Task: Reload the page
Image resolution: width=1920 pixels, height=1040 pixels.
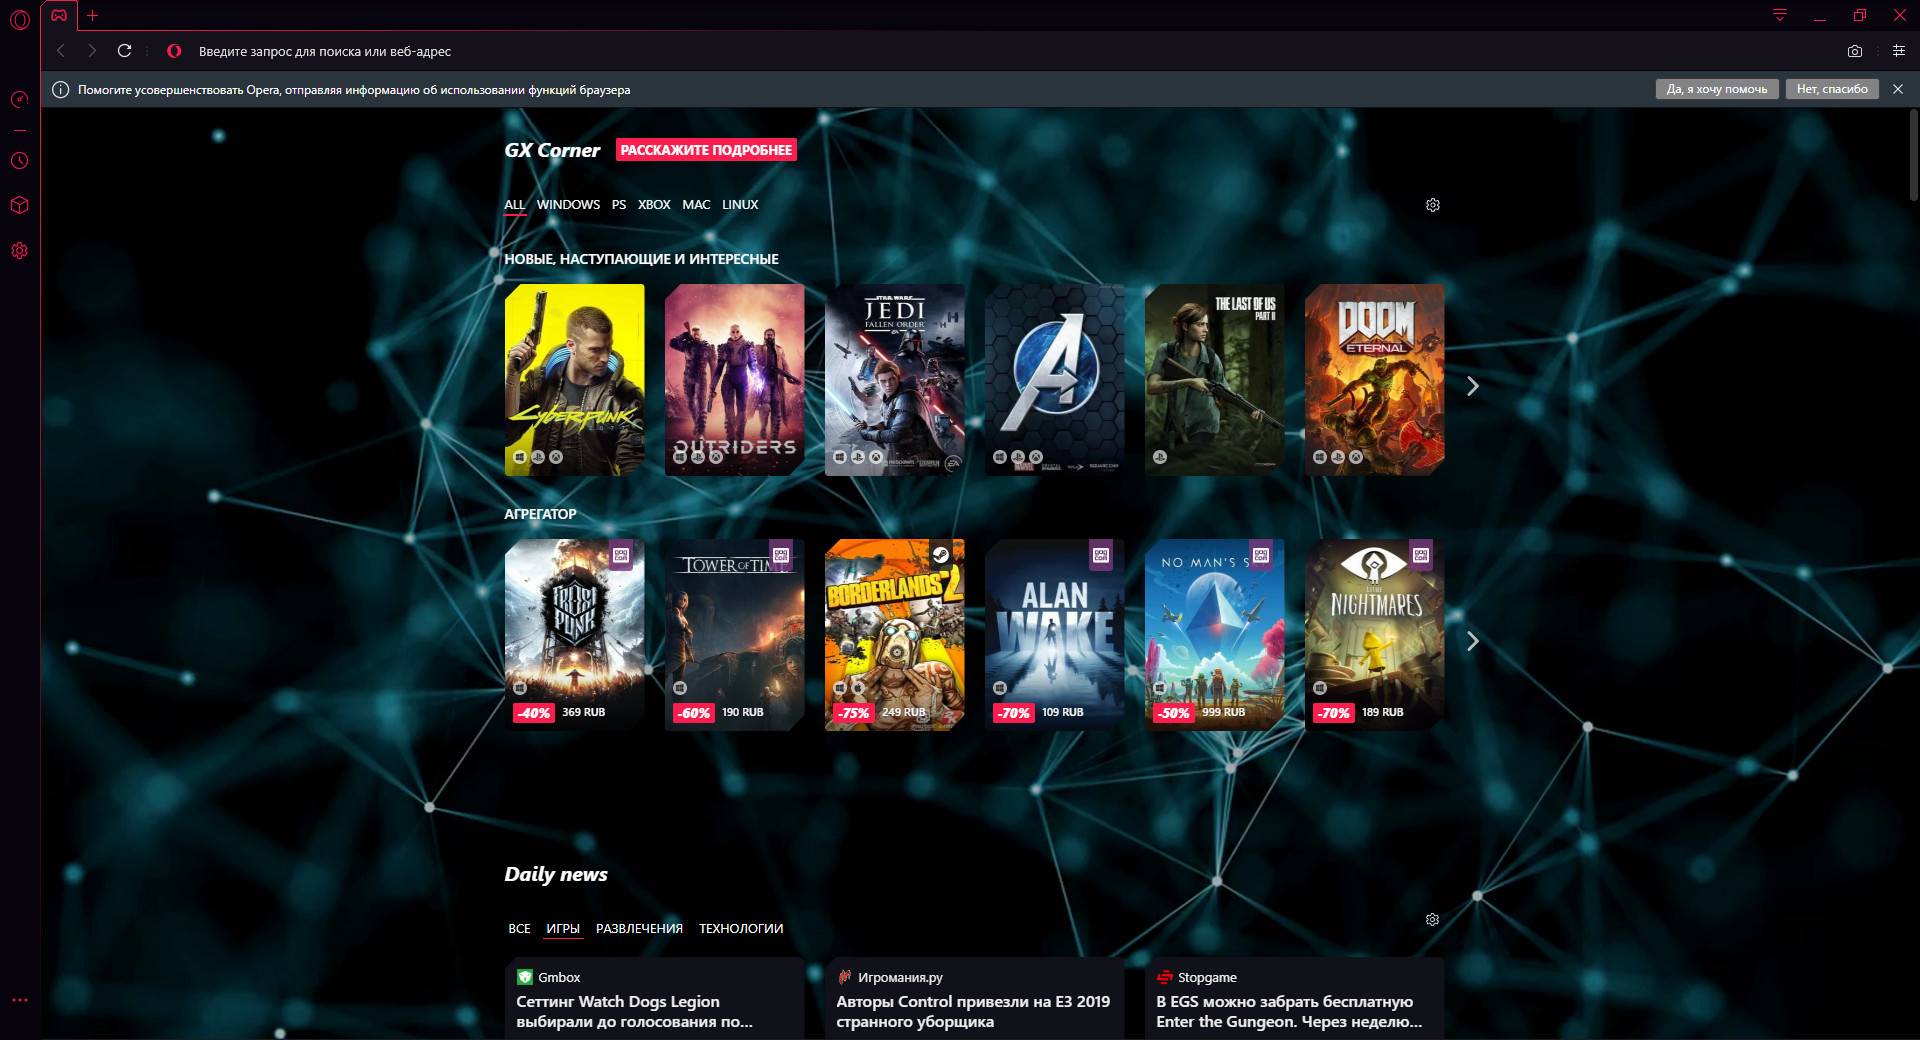Action: (x=124, y=51)
